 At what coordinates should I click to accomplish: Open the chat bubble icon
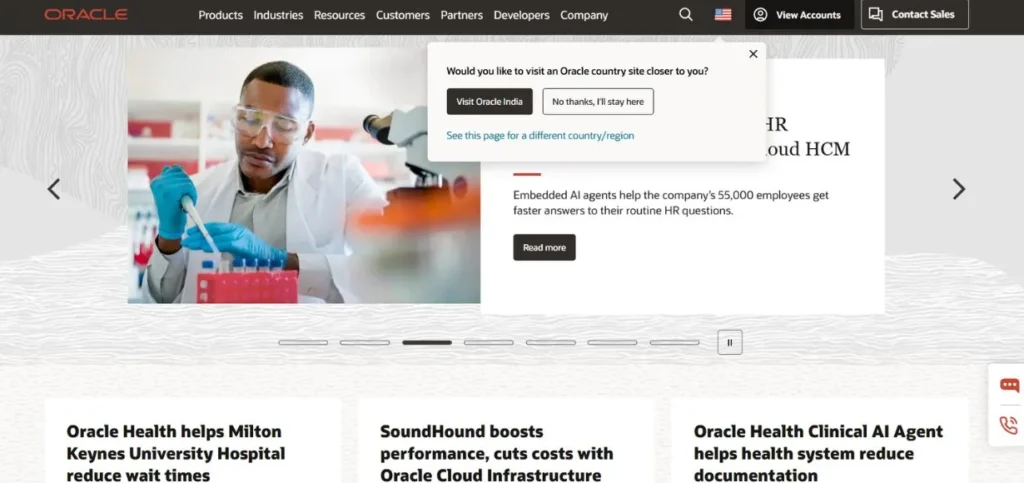[x=1009, y=385]
